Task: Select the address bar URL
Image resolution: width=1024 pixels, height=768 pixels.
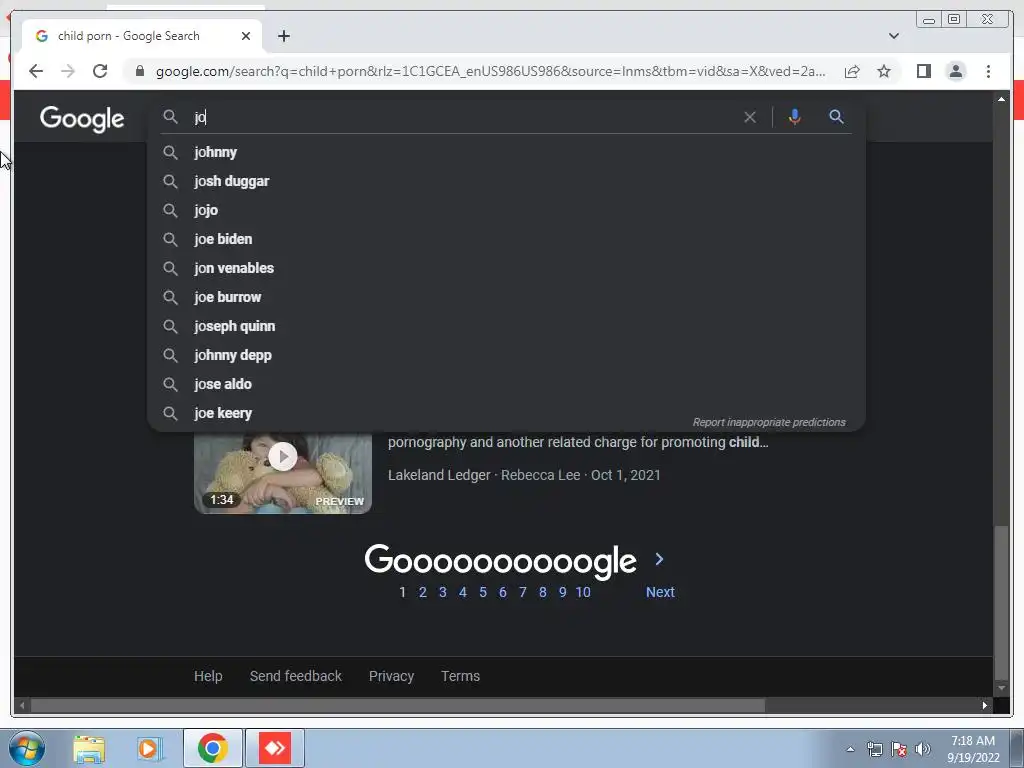Action: (x=490, y=71)
